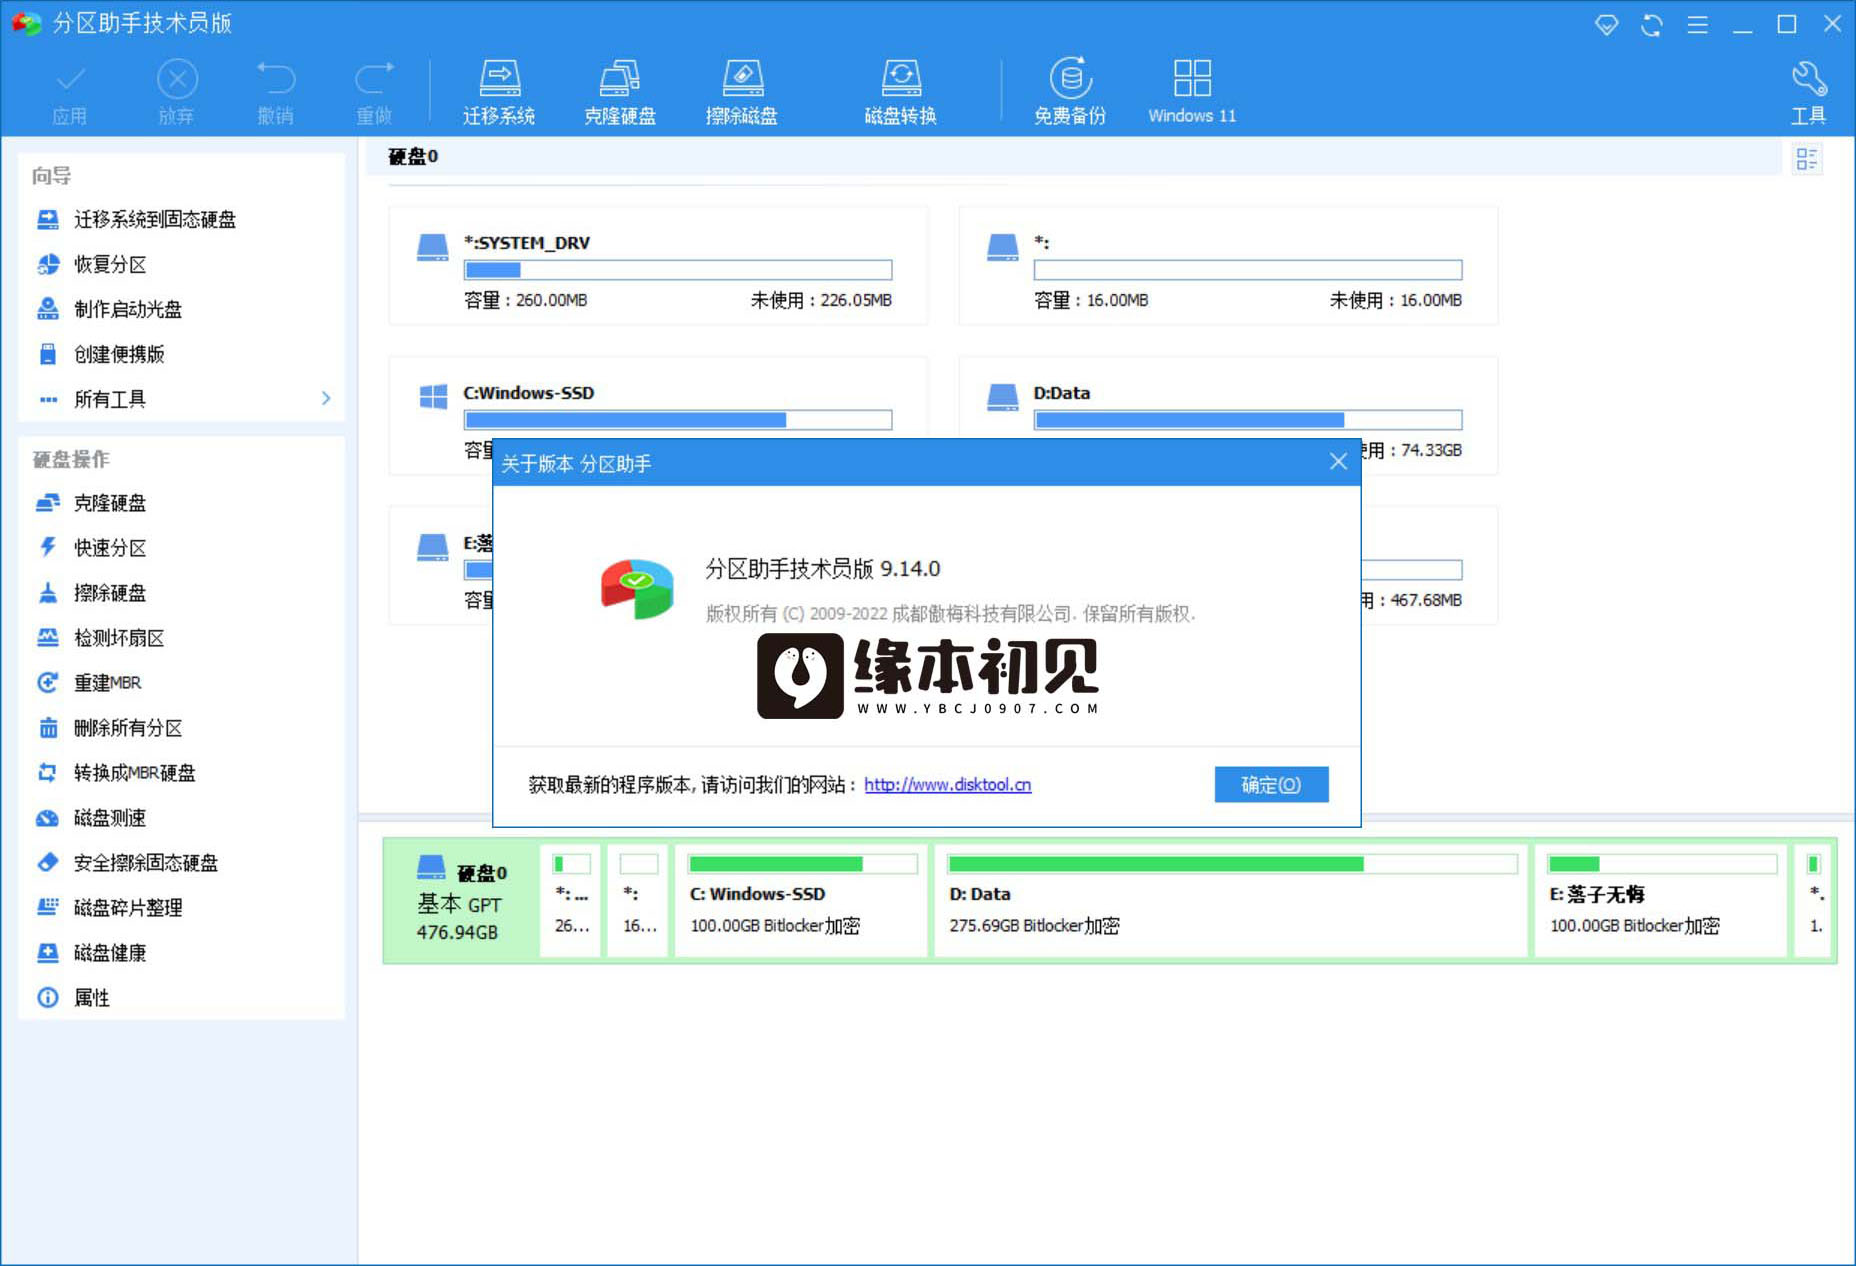Click the 磁盘健康 sidebar icon
Image resolution: width=1856 pixels, height=1266 pixels.
(47, 952)
